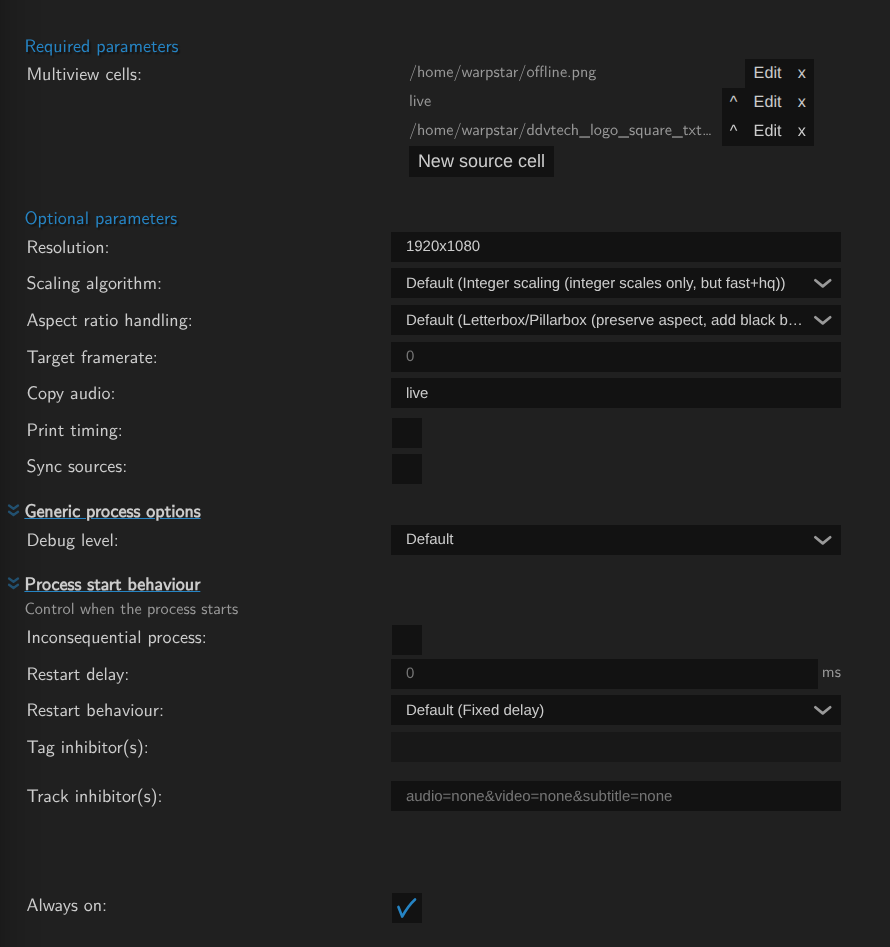The image size is (890, 947).
Task: Edit the offline.png multiview cell
Action: pyautogui.click(x=767, y=73)
